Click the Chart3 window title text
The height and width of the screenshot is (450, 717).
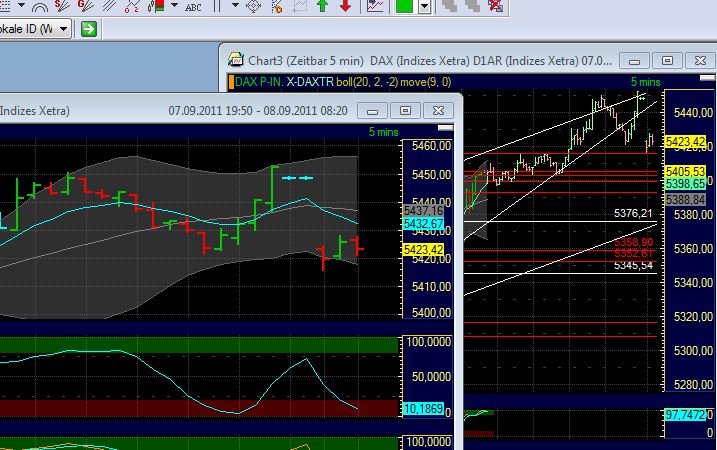pos(430,60)
